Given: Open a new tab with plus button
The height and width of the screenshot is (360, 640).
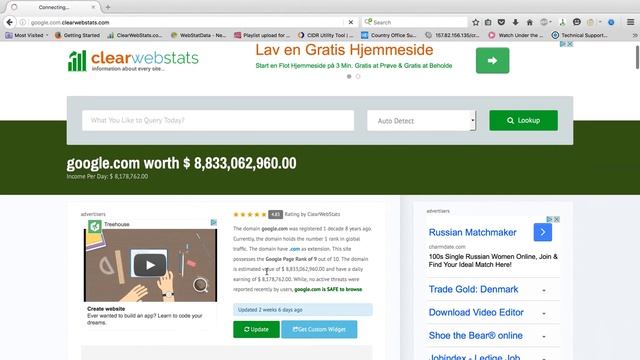Looking at the screenshot, I should [x=108, y=7].
